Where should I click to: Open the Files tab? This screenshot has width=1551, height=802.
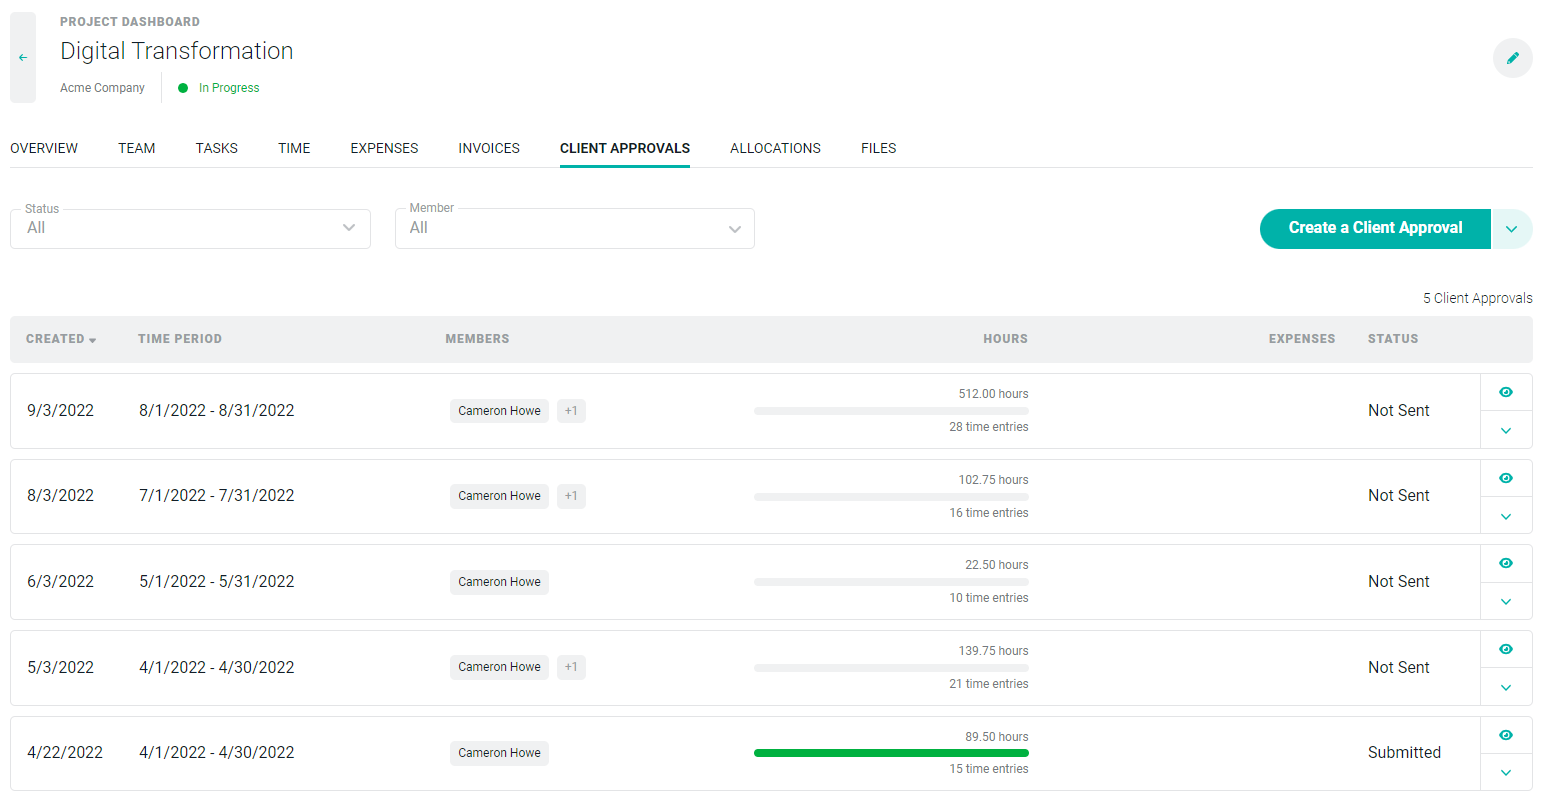(x=879, y=148)
